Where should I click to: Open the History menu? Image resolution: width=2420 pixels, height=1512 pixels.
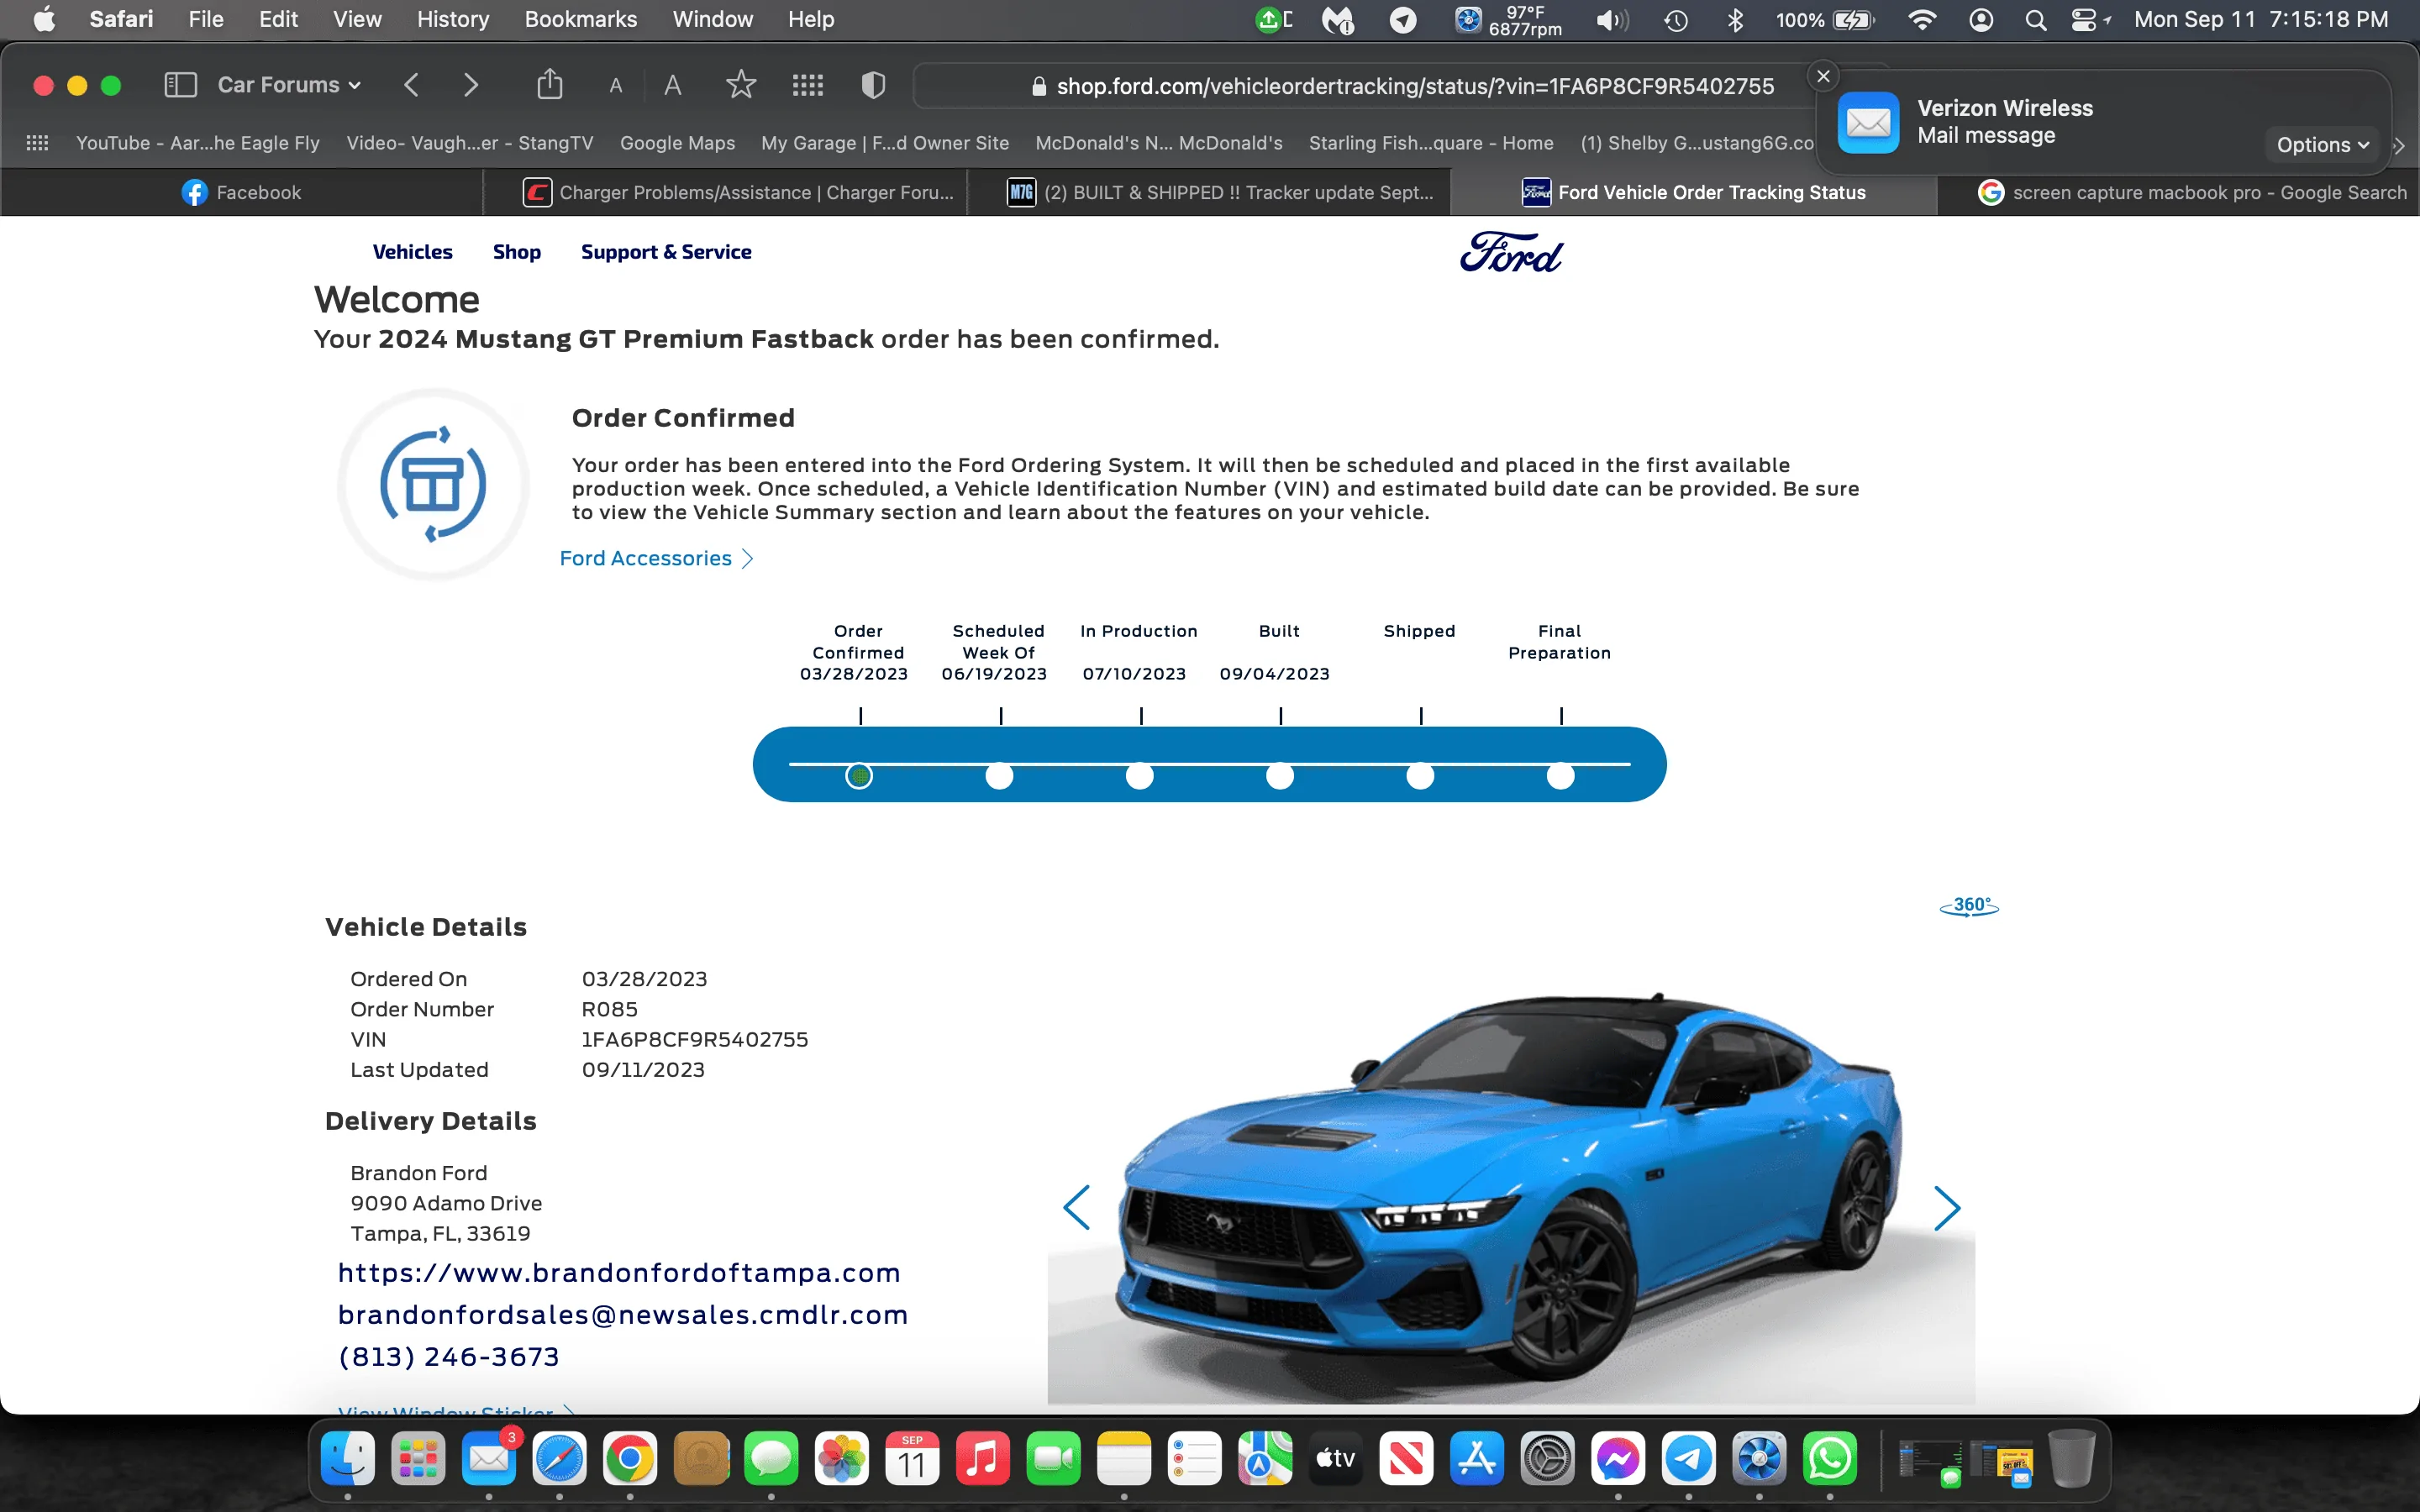click(453, 19)
